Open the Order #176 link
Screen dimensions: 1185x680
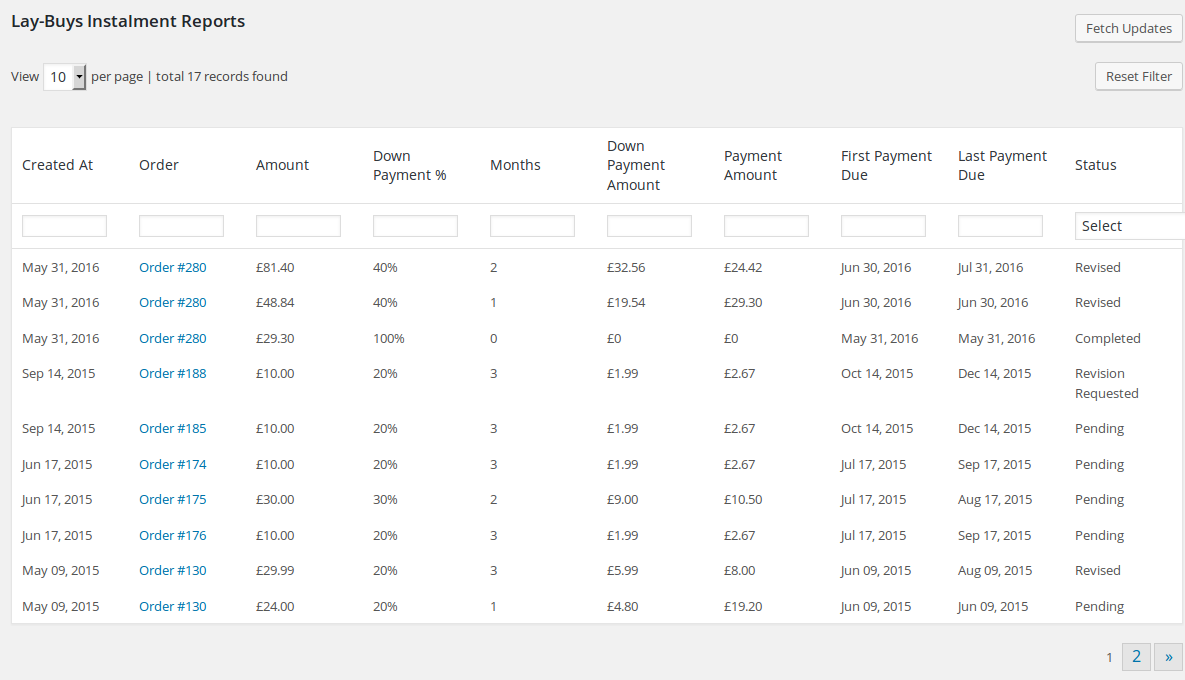point(172,536)
